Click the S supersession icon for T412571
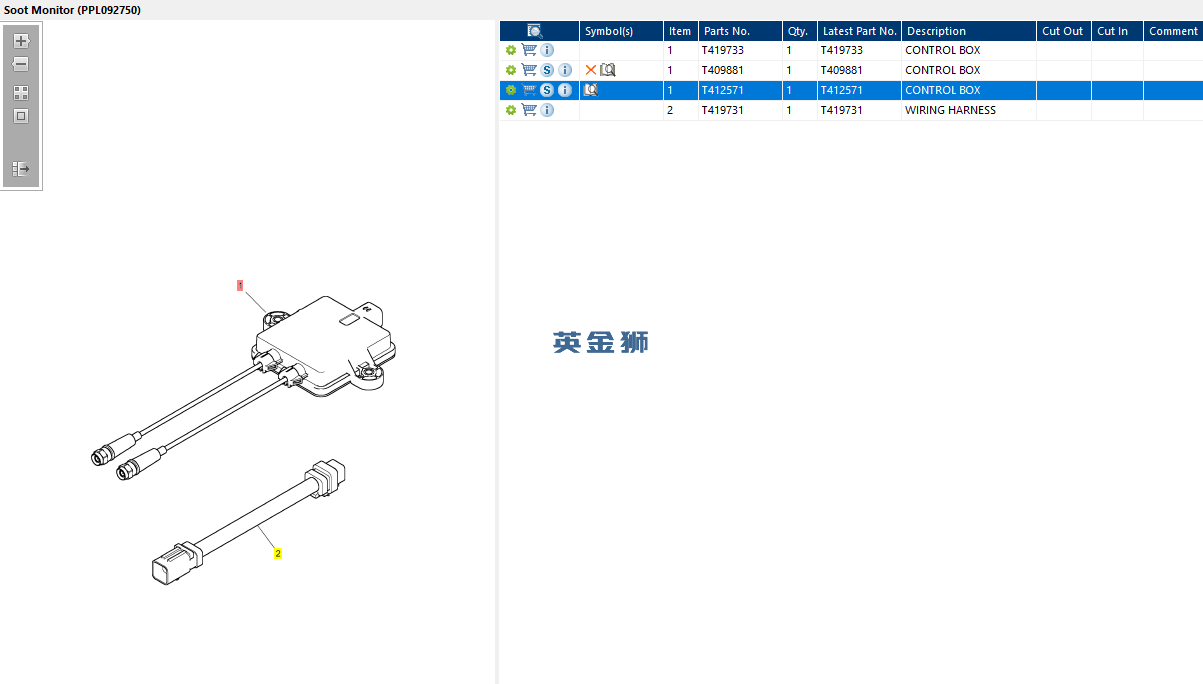Screen dimensions: 1203x684 547,90
